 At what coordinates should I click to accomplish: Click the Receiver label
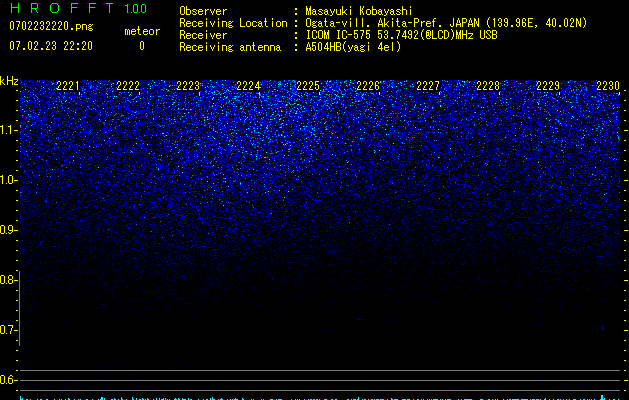[x=203, y=35]
